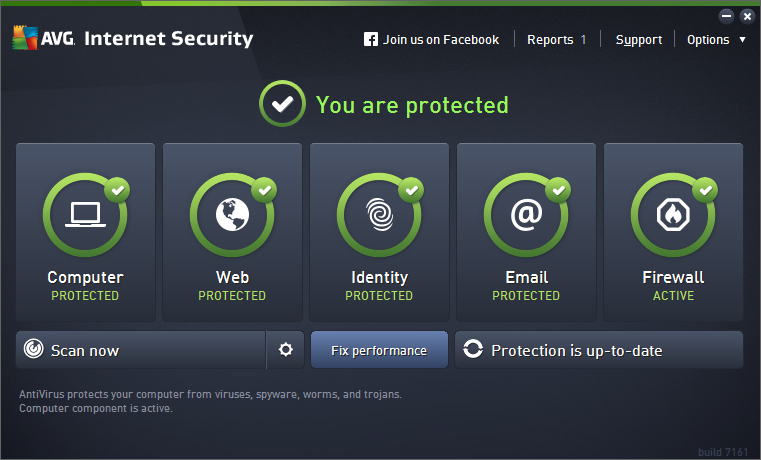Open the Web protection globe icon
Screen dimensions: 761x460
click(232, 214)
